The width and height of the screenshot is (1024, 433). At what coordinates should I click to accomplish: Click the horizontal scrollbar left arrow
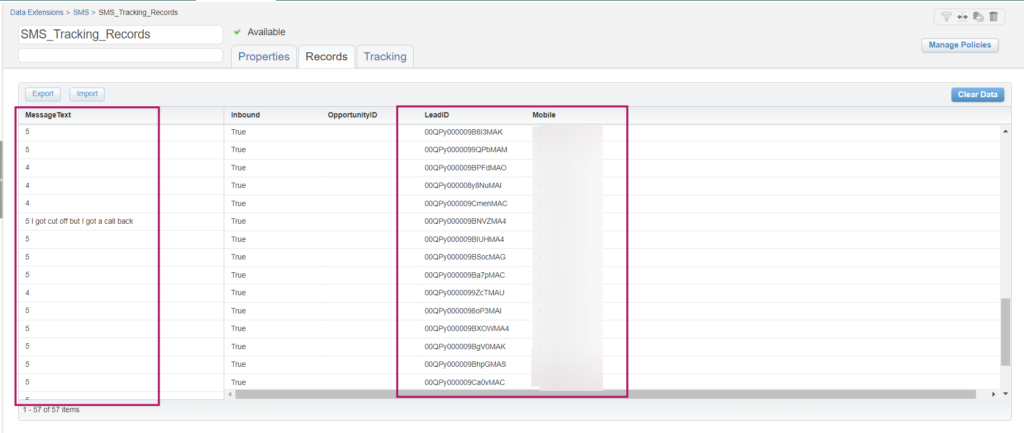pyautogui.click(x=229, y=394)
